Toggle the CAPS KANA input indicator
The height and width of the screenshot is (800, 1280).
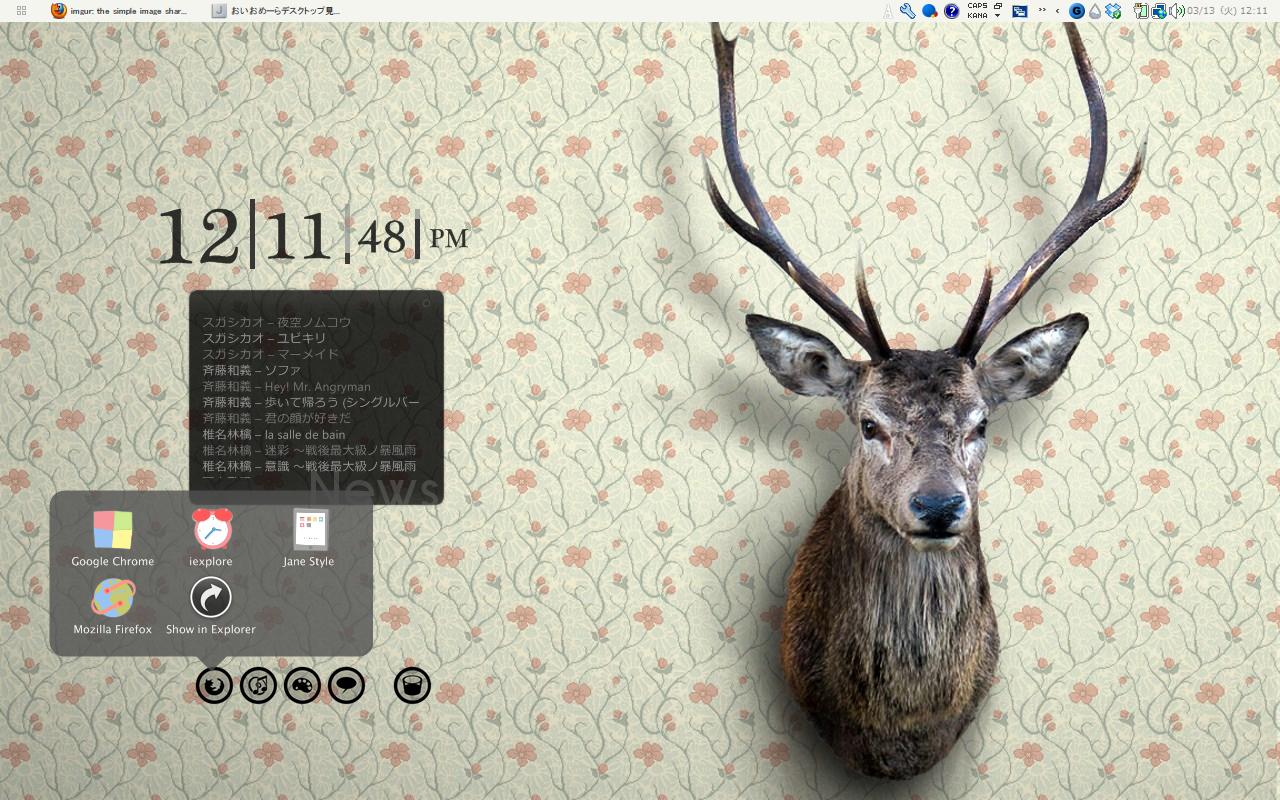coord(977,11)
